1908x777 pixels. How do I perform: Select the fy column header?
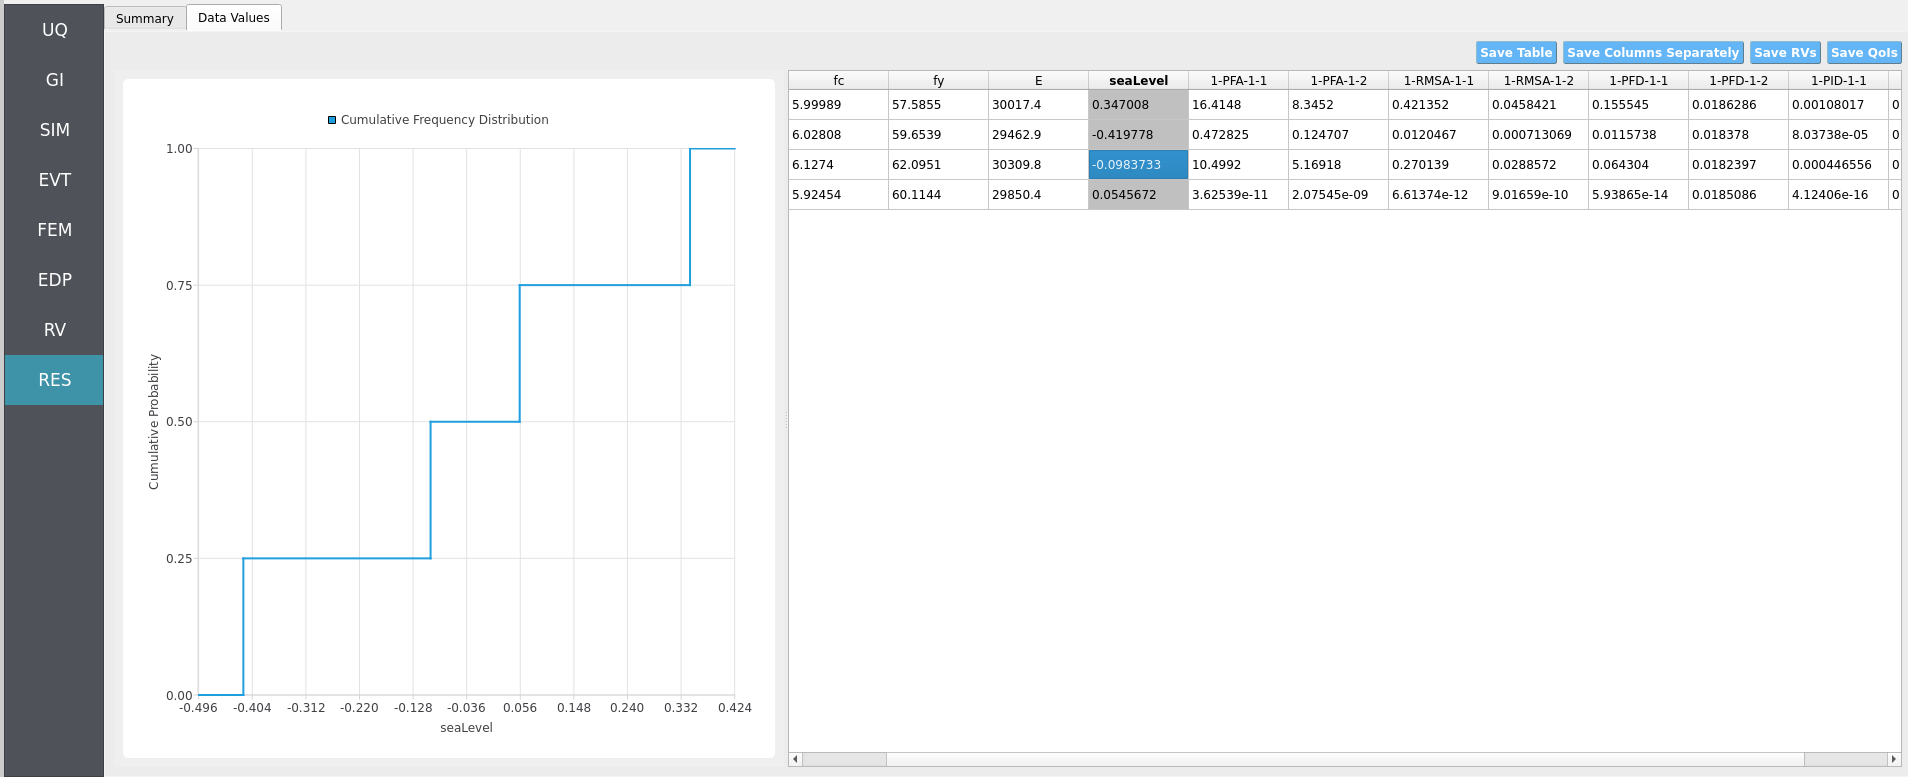(938, 80)
